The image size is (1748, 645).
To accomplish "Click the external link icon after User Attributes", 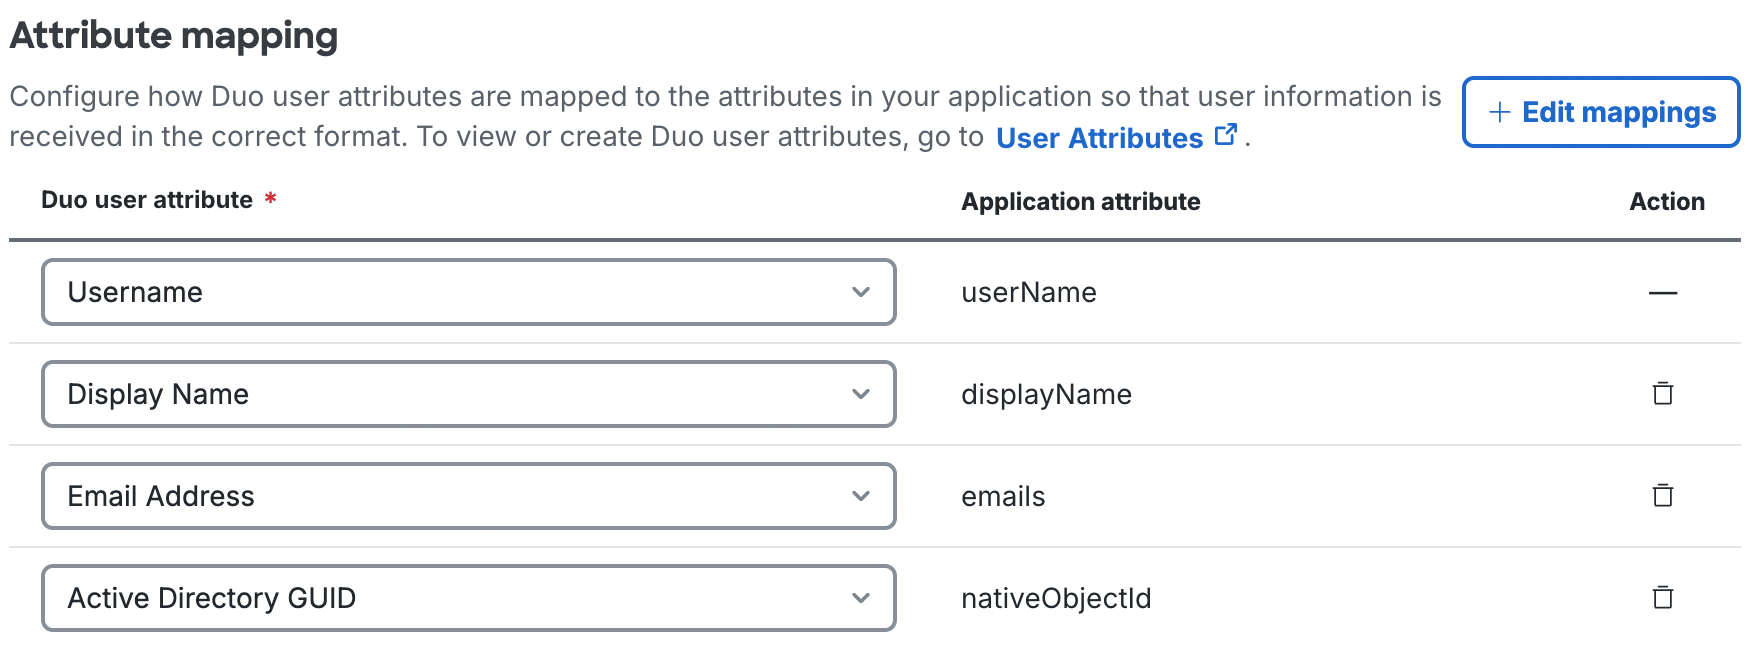I will (x=1226, y=135).
